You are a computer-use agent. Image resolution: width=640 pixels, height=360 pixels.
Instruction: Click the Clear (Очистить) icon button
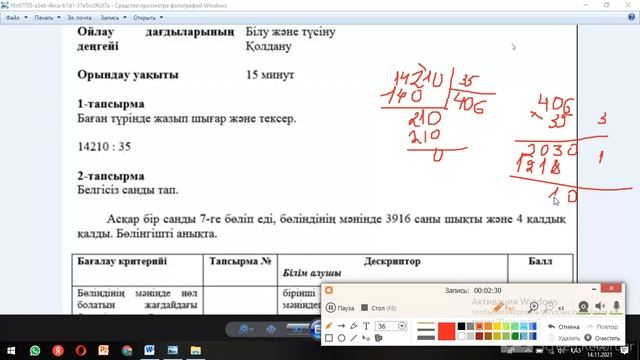coord(588,338)
